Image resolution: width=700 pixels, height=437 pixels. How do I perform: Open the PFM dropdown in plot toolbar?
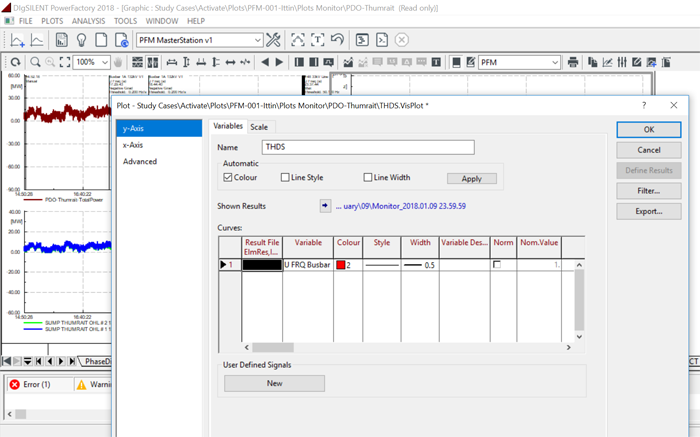pyautogui.click(x=555, y=62)
